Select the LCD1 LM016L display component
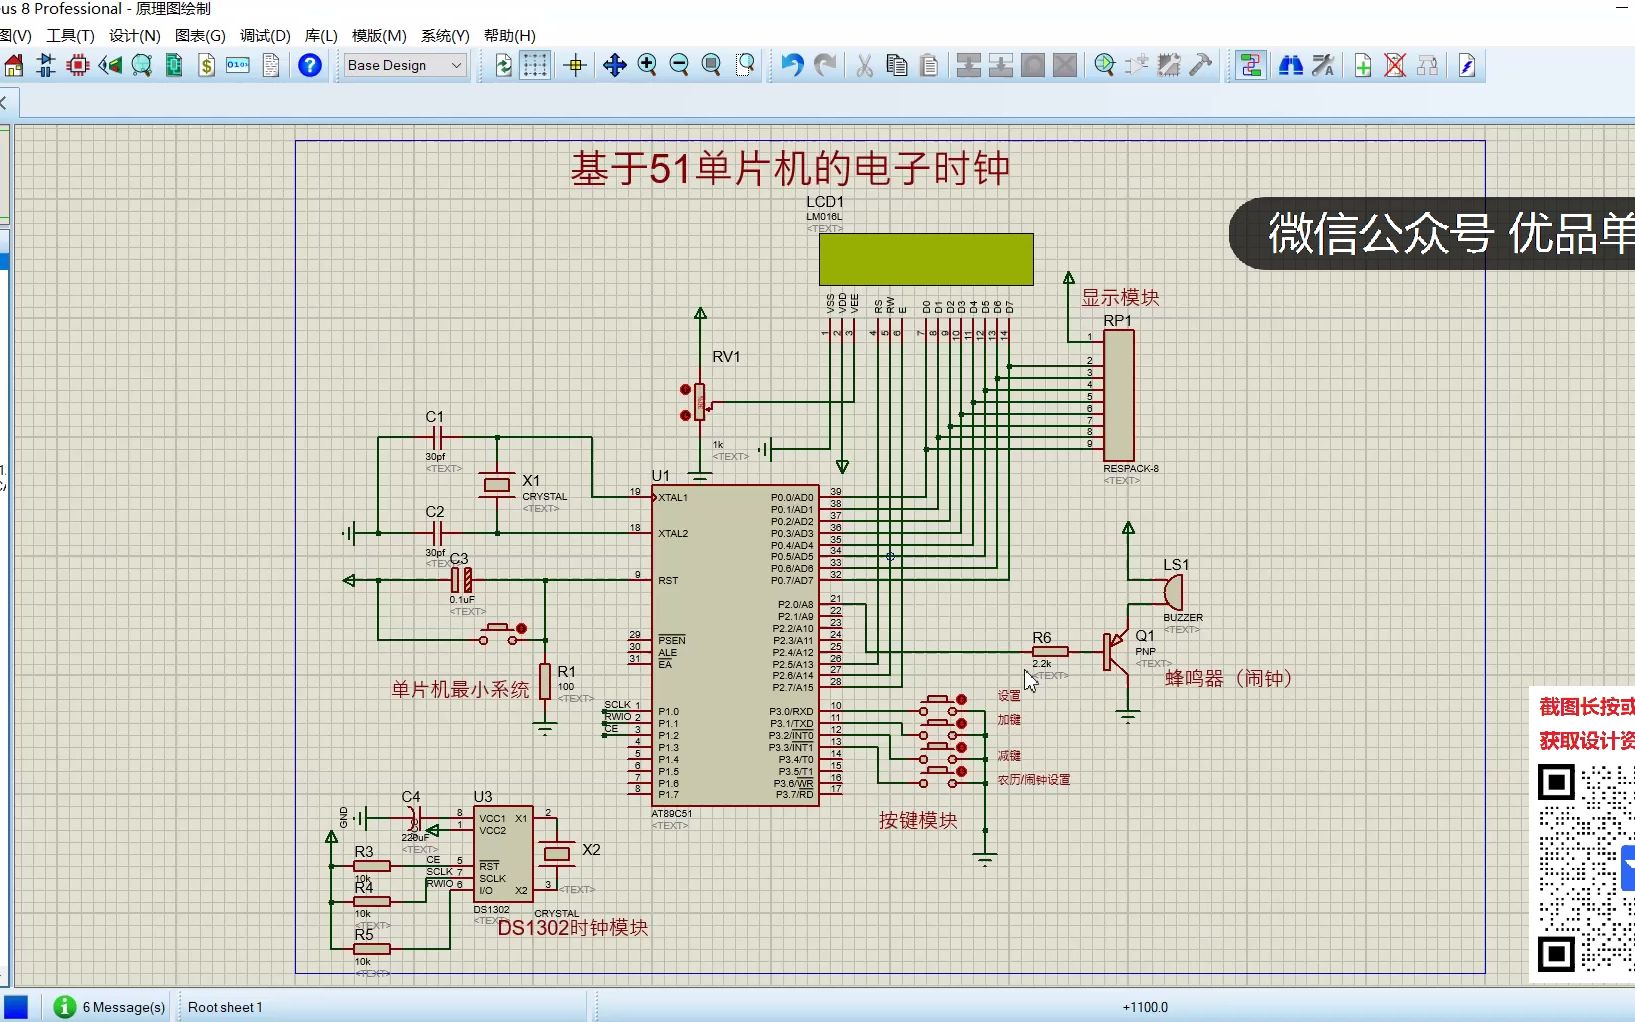This screenshot has width=1635, height=1022. click(x=926, y=259)
